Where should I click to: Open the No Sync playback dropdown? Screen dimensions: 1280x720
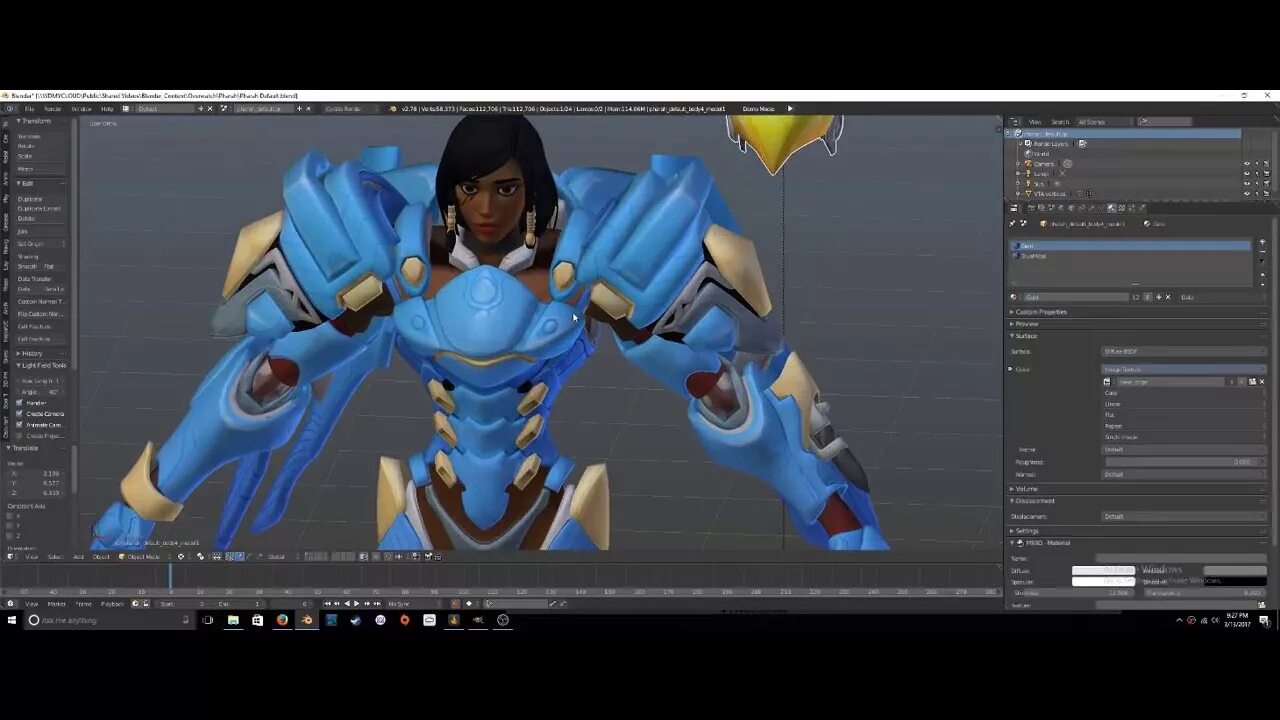click(413, 604)
